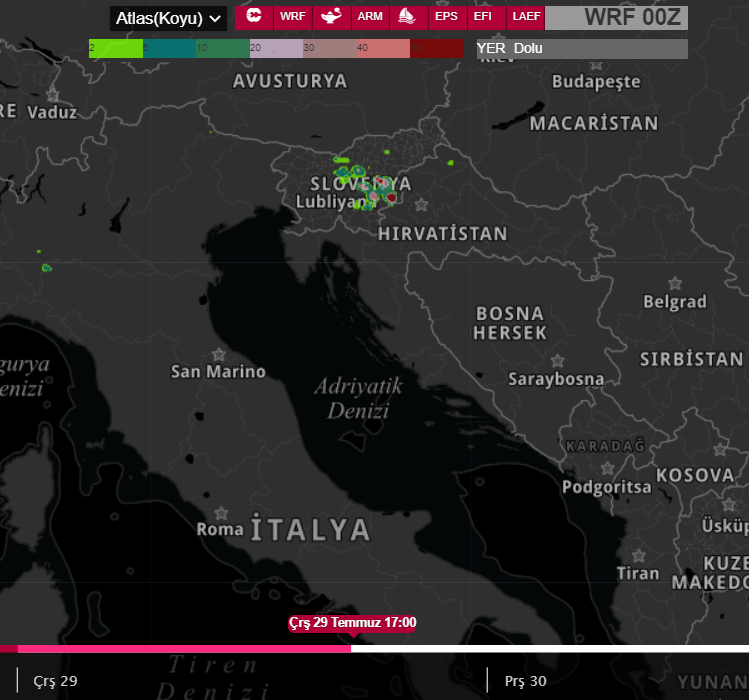Pick the teal 5 legend swatch
The image size is (749, 700).
(169, 49)
